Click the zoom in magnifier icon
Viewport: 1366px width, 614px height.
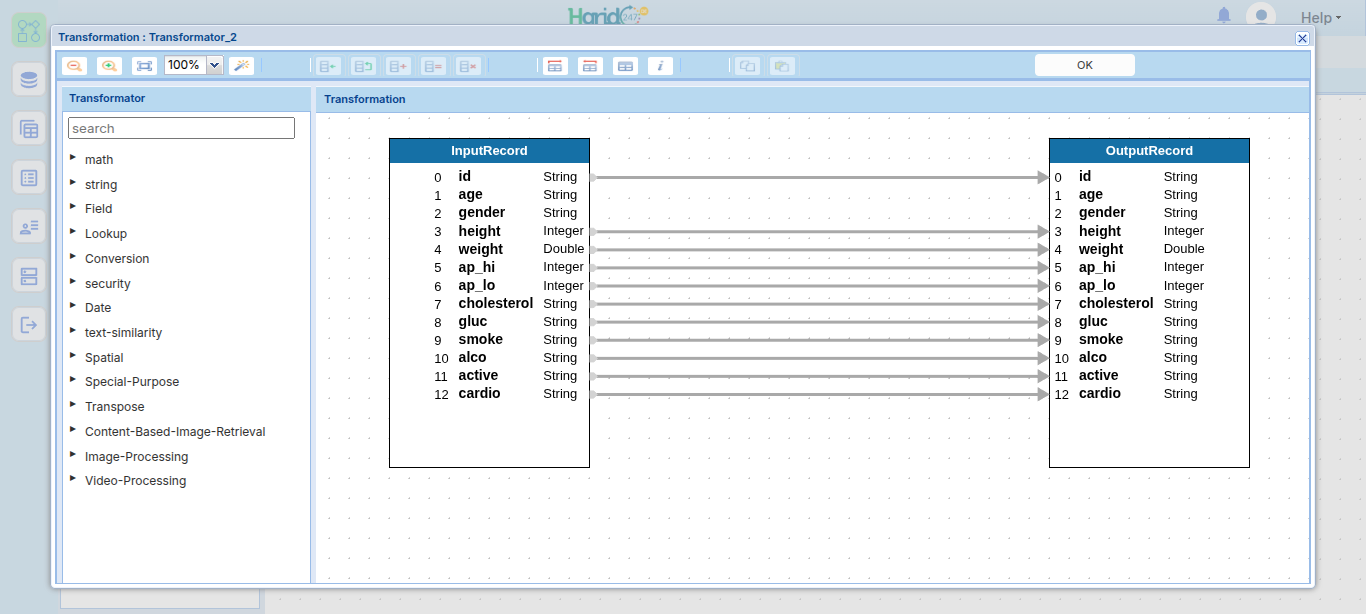click(x=109, y=66)
